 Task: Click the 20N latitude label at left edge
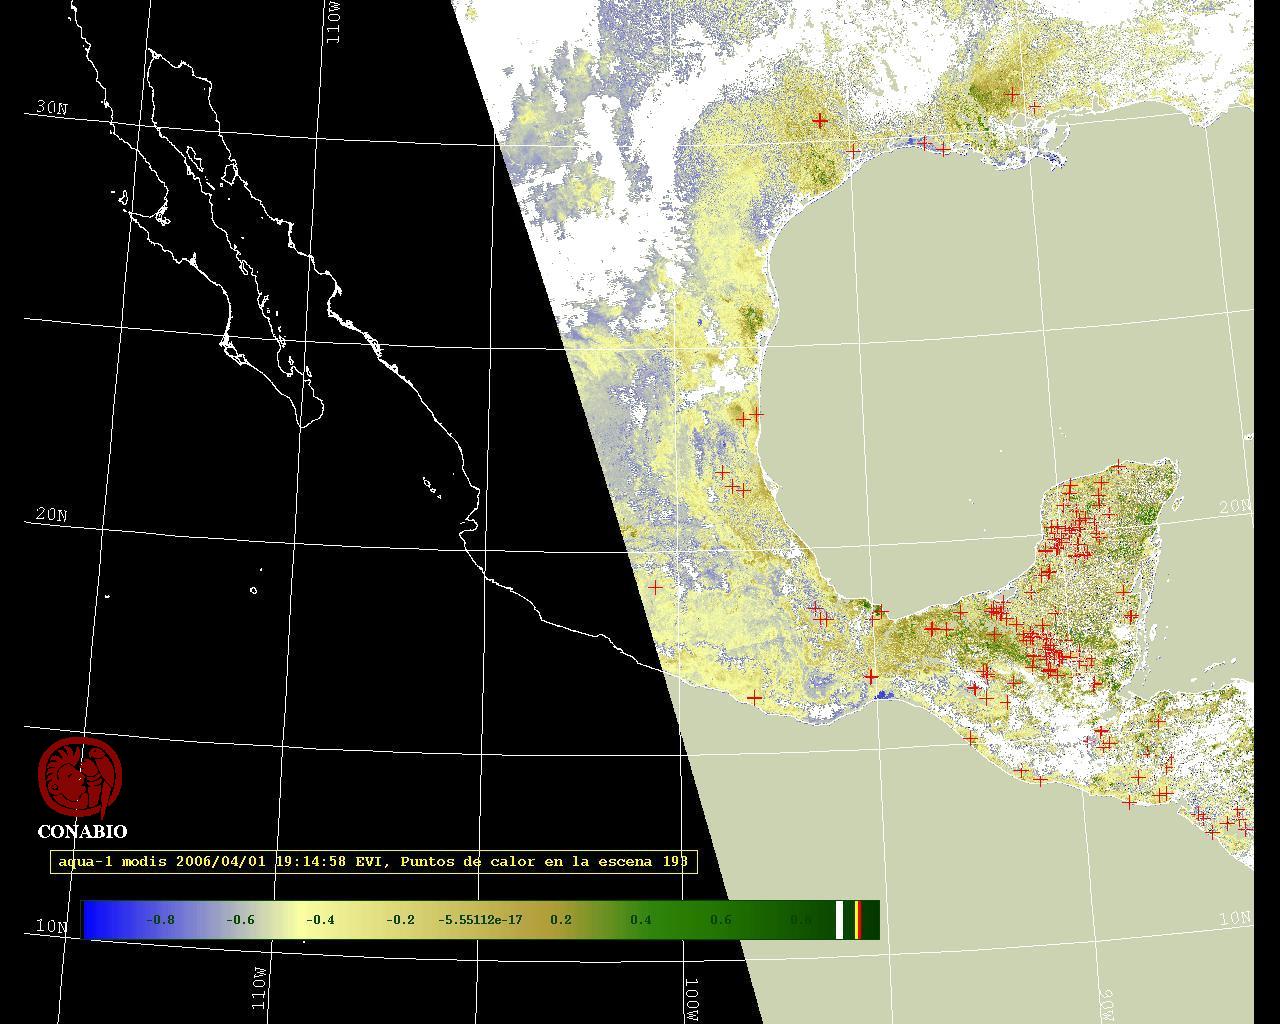coord(51,515)
